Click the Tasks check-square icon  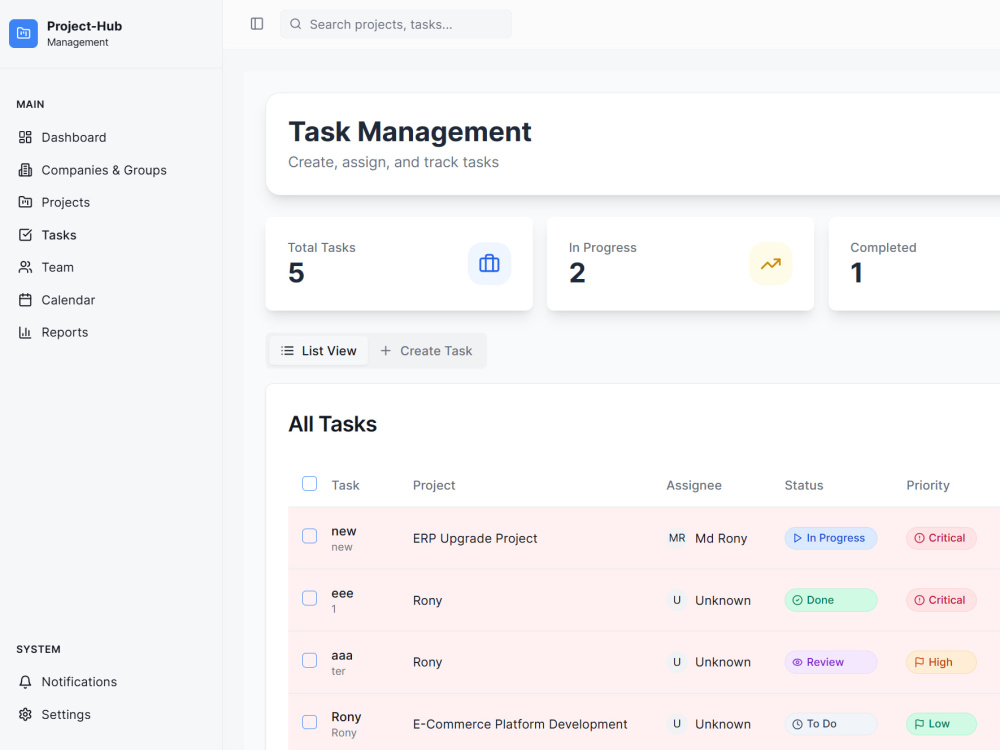(25, 235)
